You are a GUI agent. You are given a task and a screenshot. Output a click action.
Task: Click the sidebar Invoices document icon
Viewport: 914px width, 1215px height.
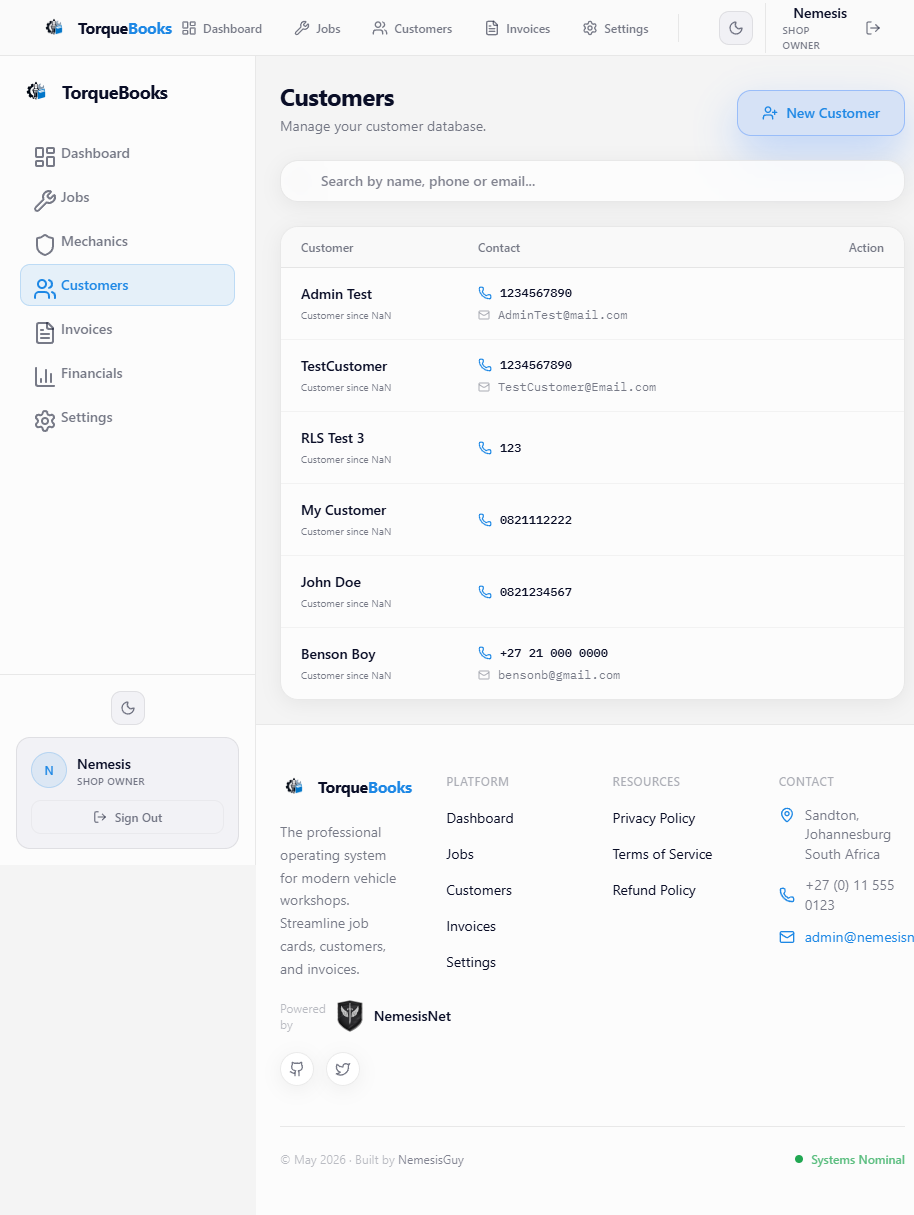tap(45, 333)
